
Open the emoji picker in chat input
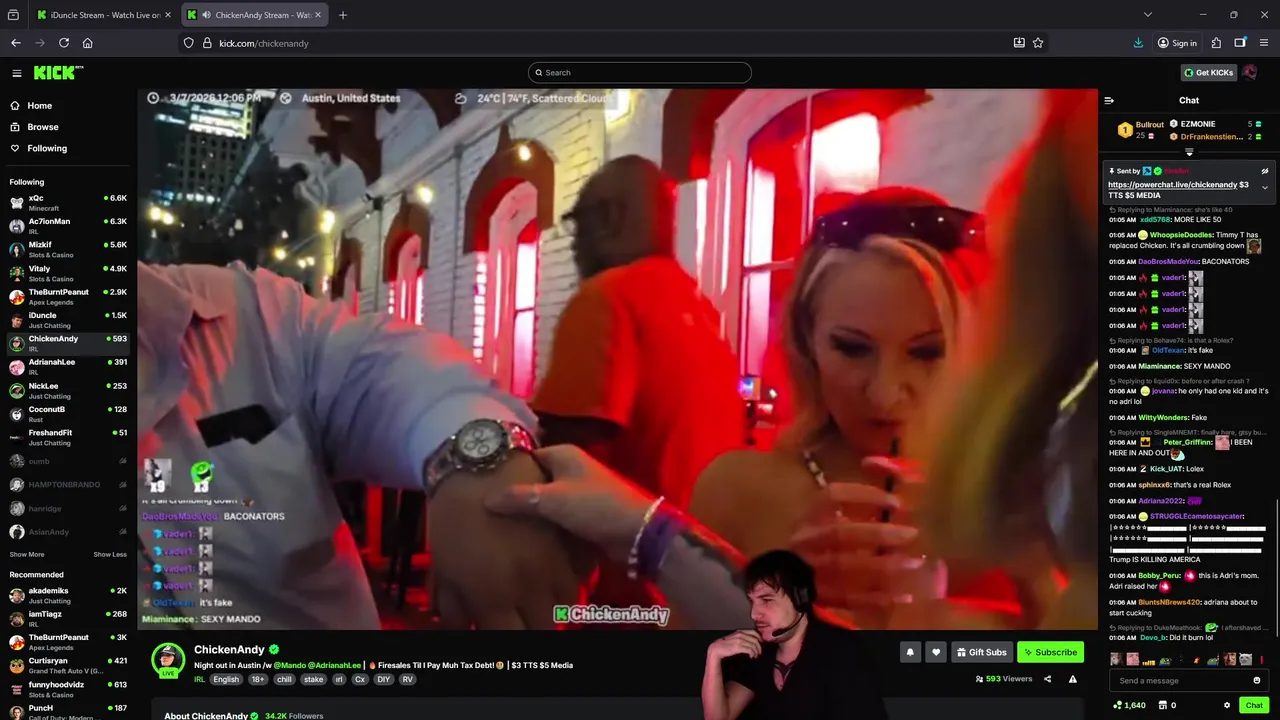[x=1257, y=681]
